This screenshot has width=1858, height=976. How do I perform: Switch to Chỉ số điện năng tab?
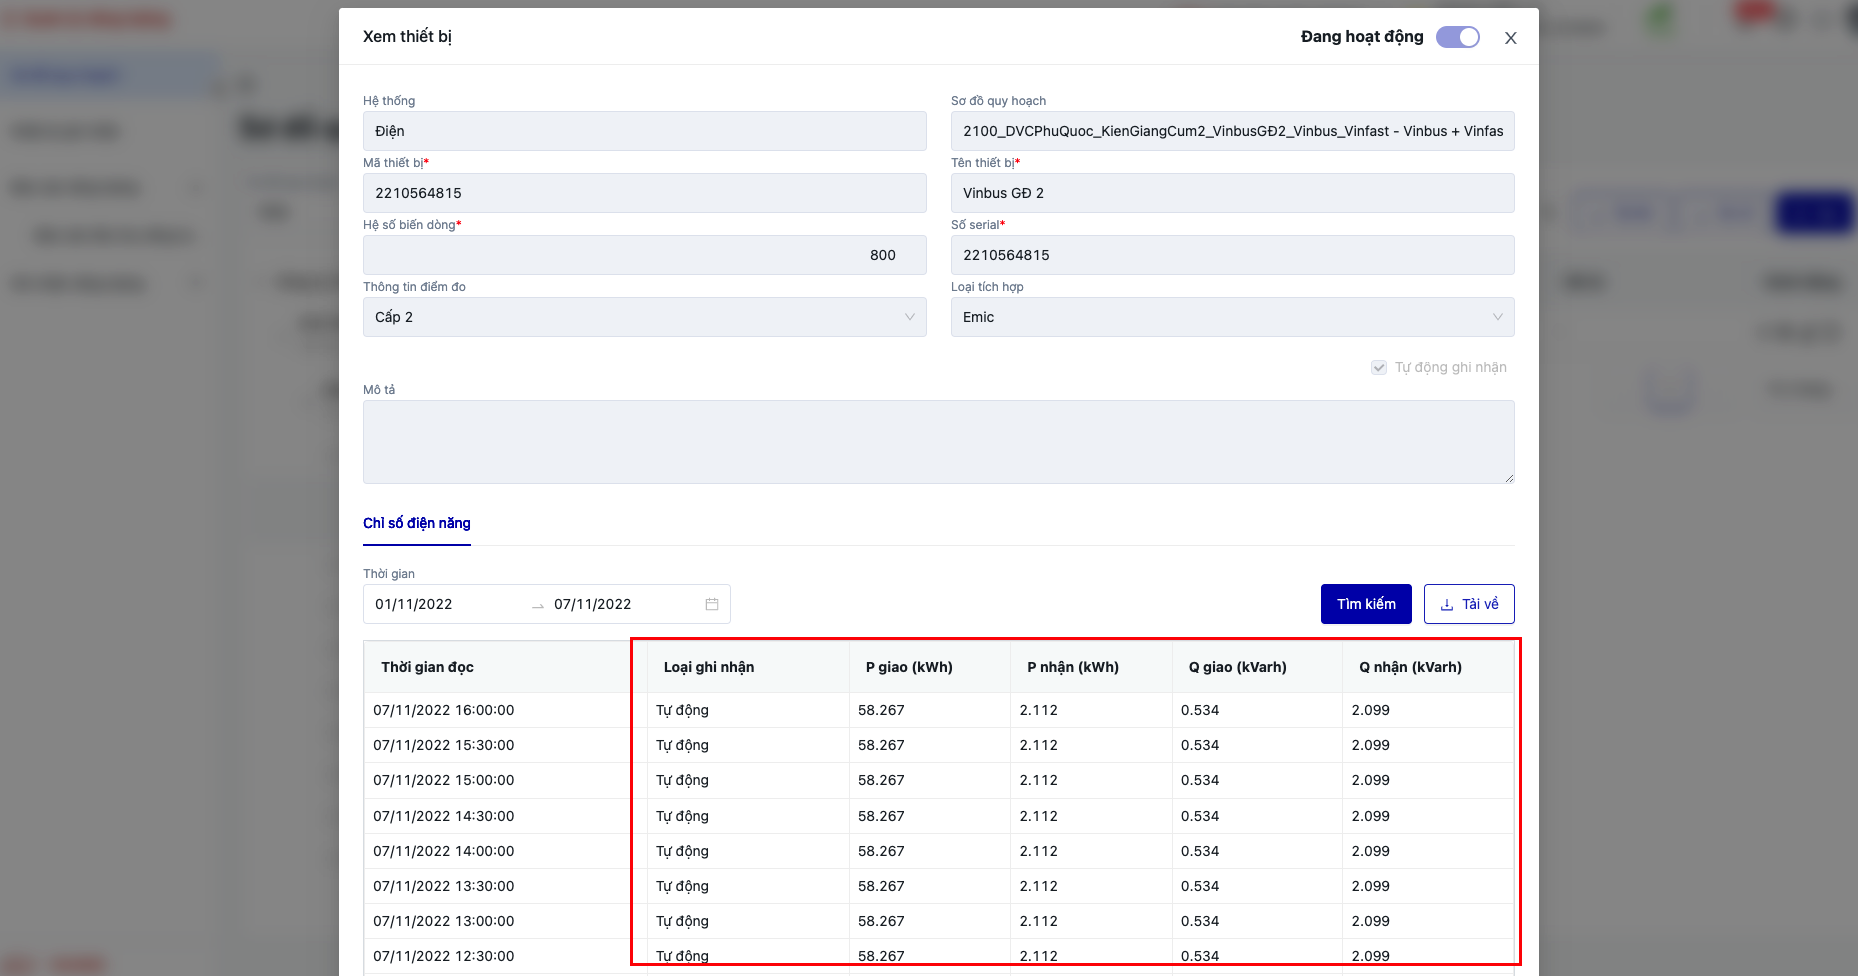pos(416,523)
